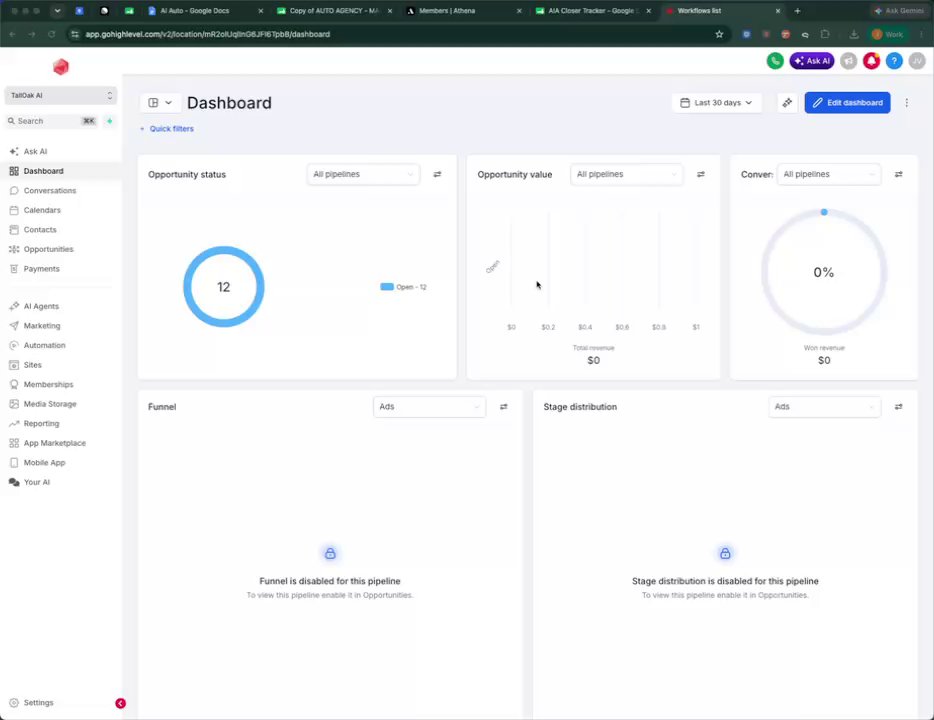
Task: Switch to the AIA Closer Tracker tab
Action: 593,11
